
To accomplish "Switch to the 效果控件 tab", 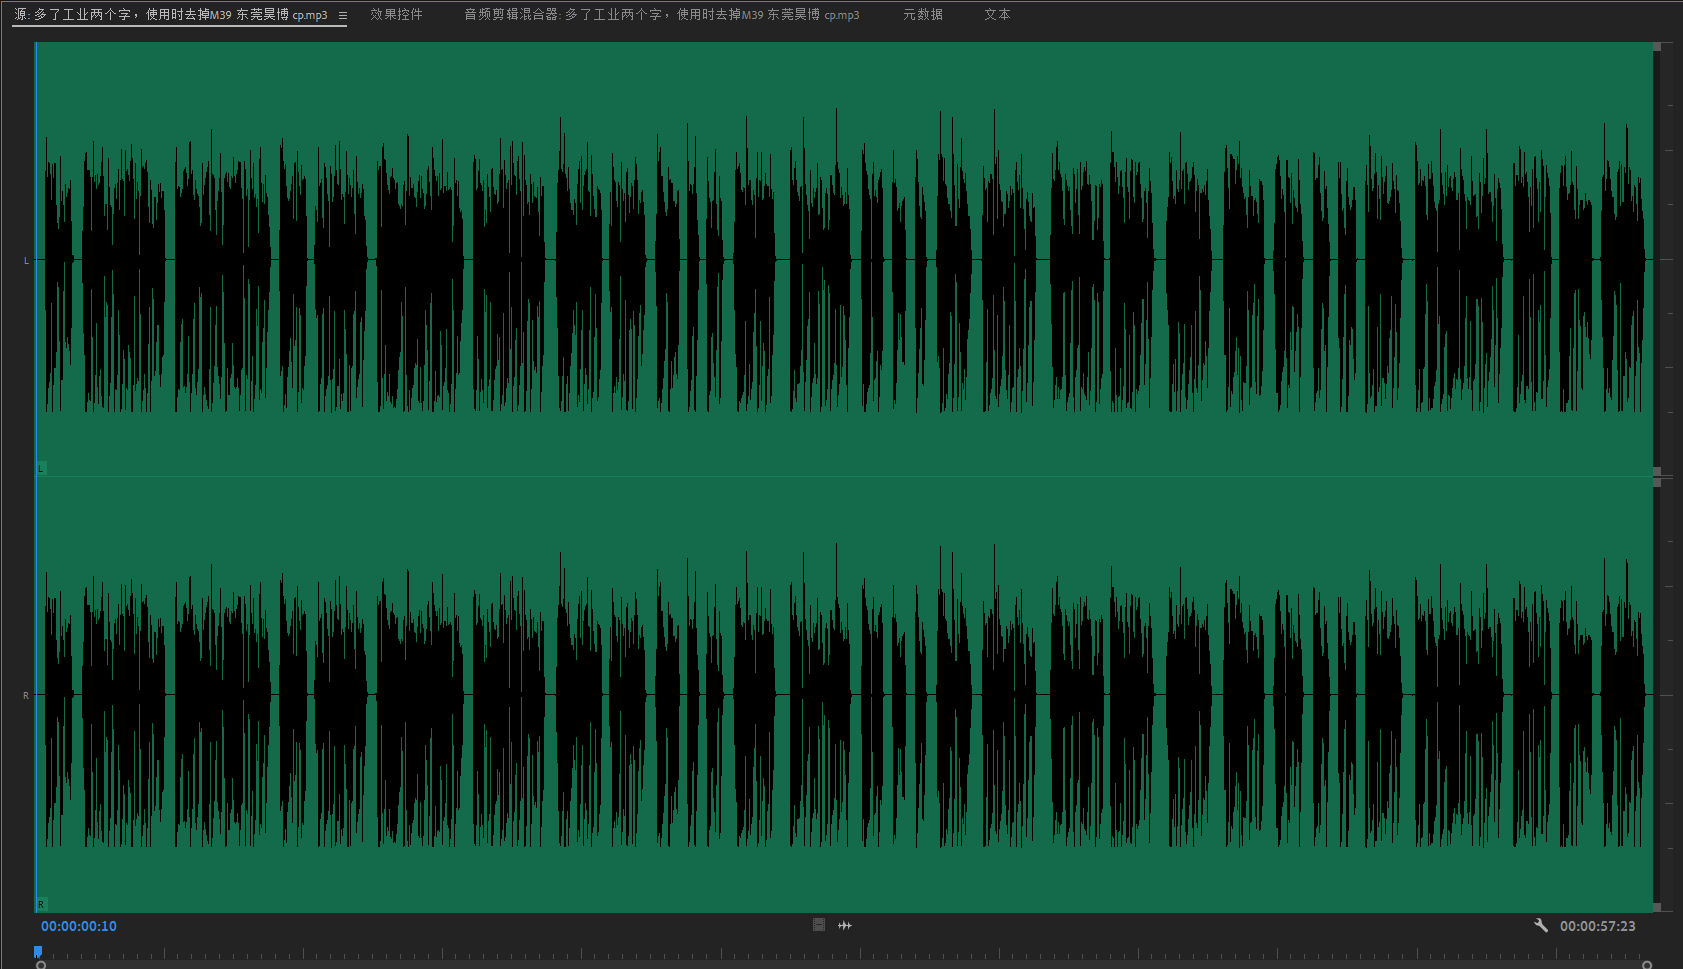I will pyautogui.click(x=396, y=15).
